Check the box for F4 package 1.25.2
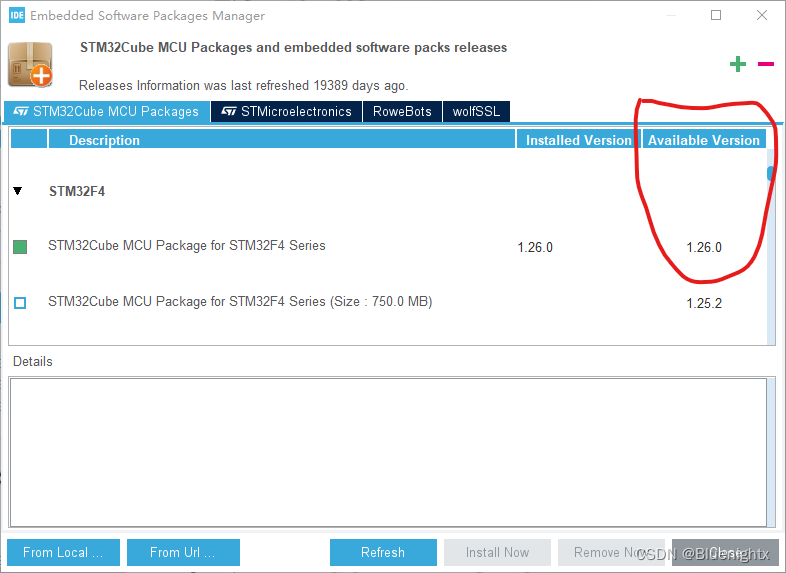This screenshot has height=573, width=786. pos(20,303)
